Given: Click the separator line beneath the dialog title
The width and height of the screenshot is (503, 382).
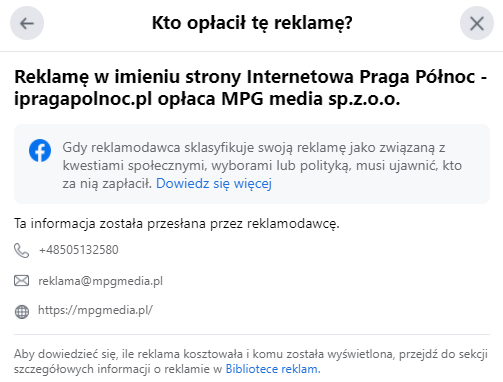Looking at the screenshot, I should tap(251, 51).
